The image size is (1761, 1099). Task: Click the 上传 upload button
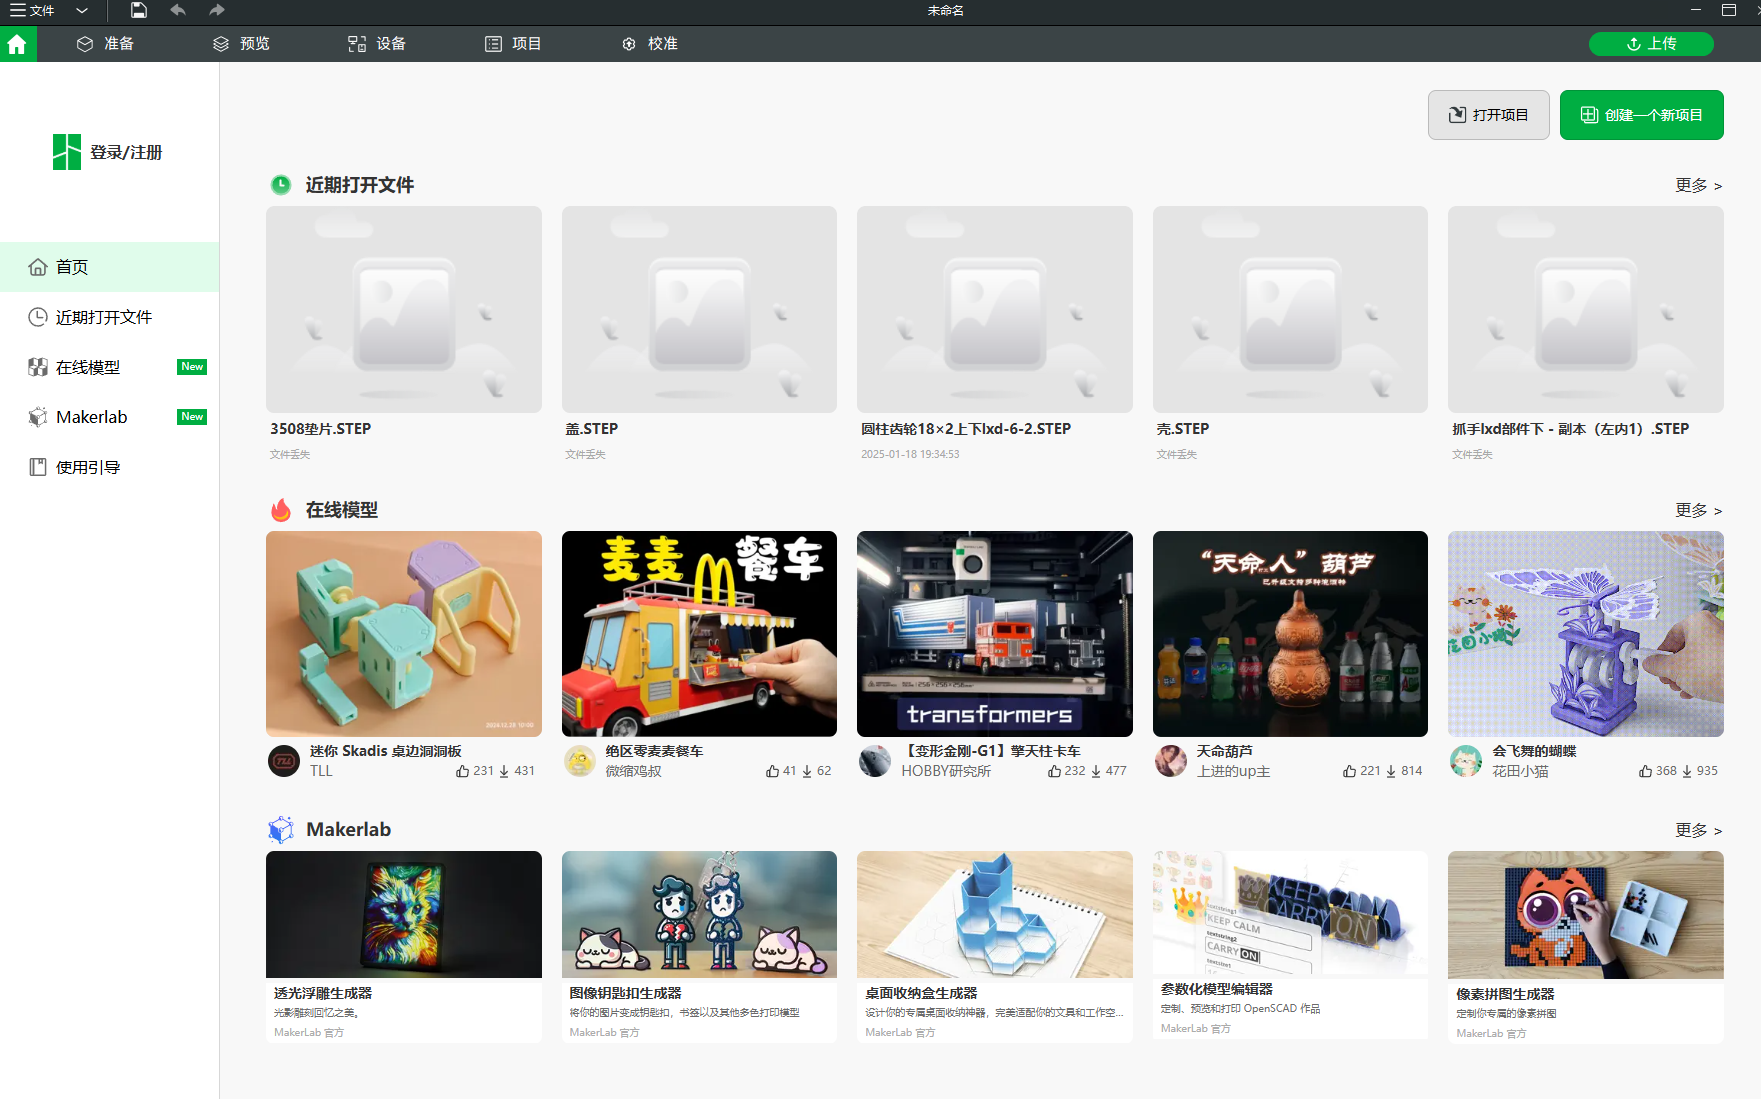pyautogui.click(x=1651, y=44)
